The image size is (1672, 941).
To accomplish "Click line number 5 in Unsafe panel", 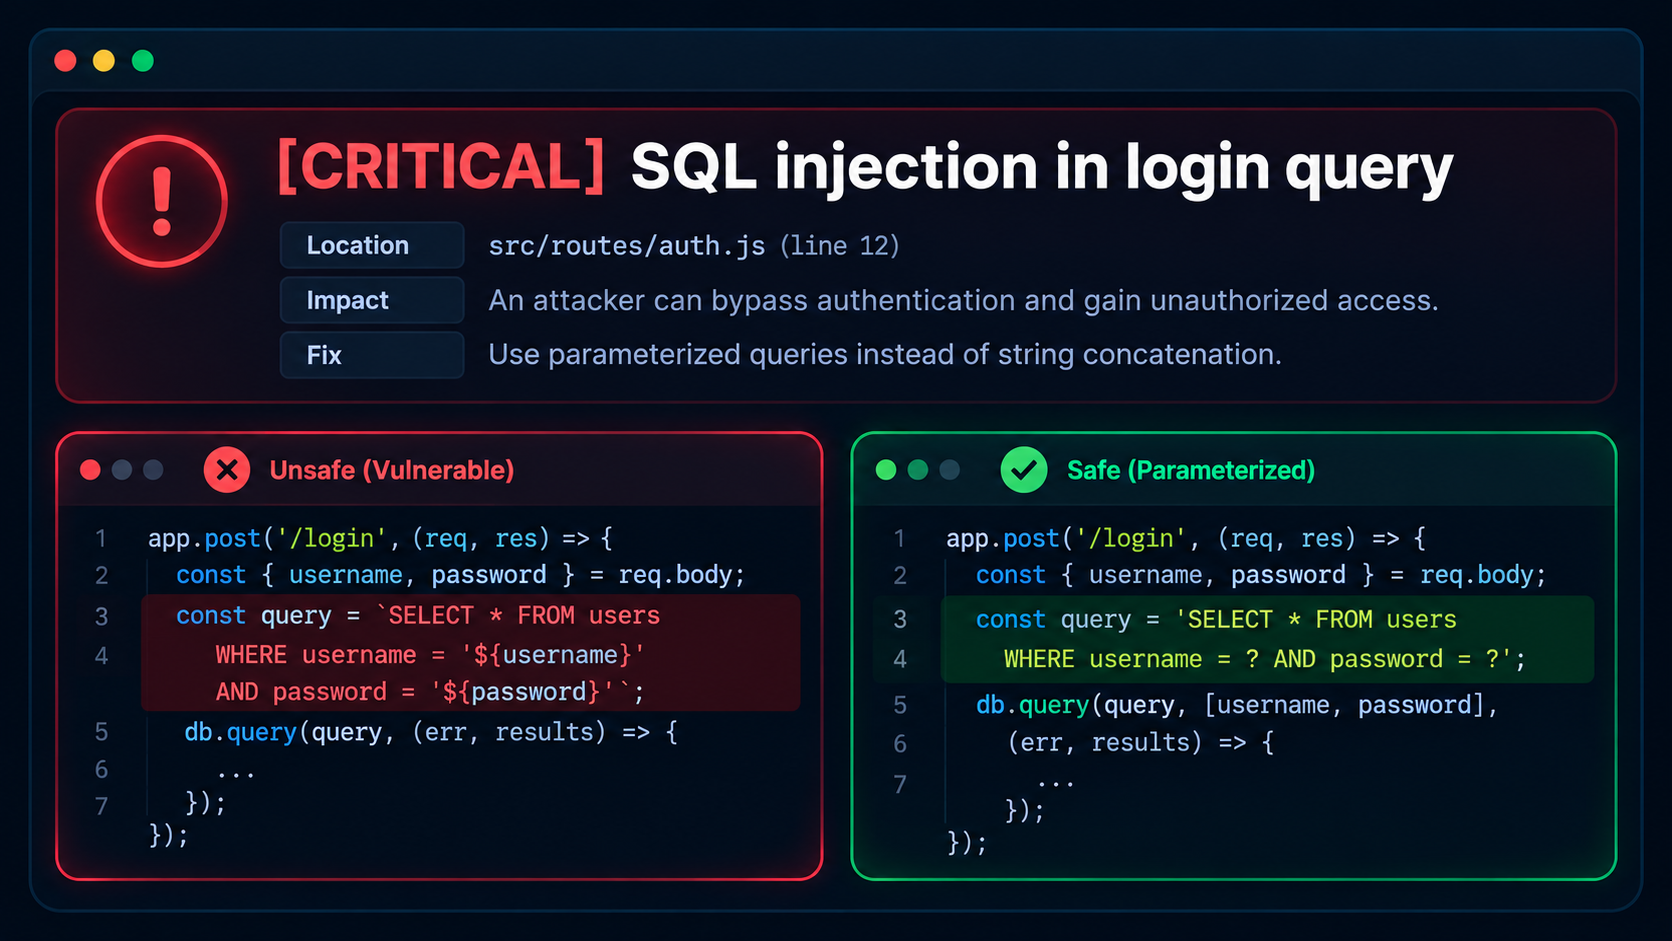I will pyautogui.click(x=101, y=732).
